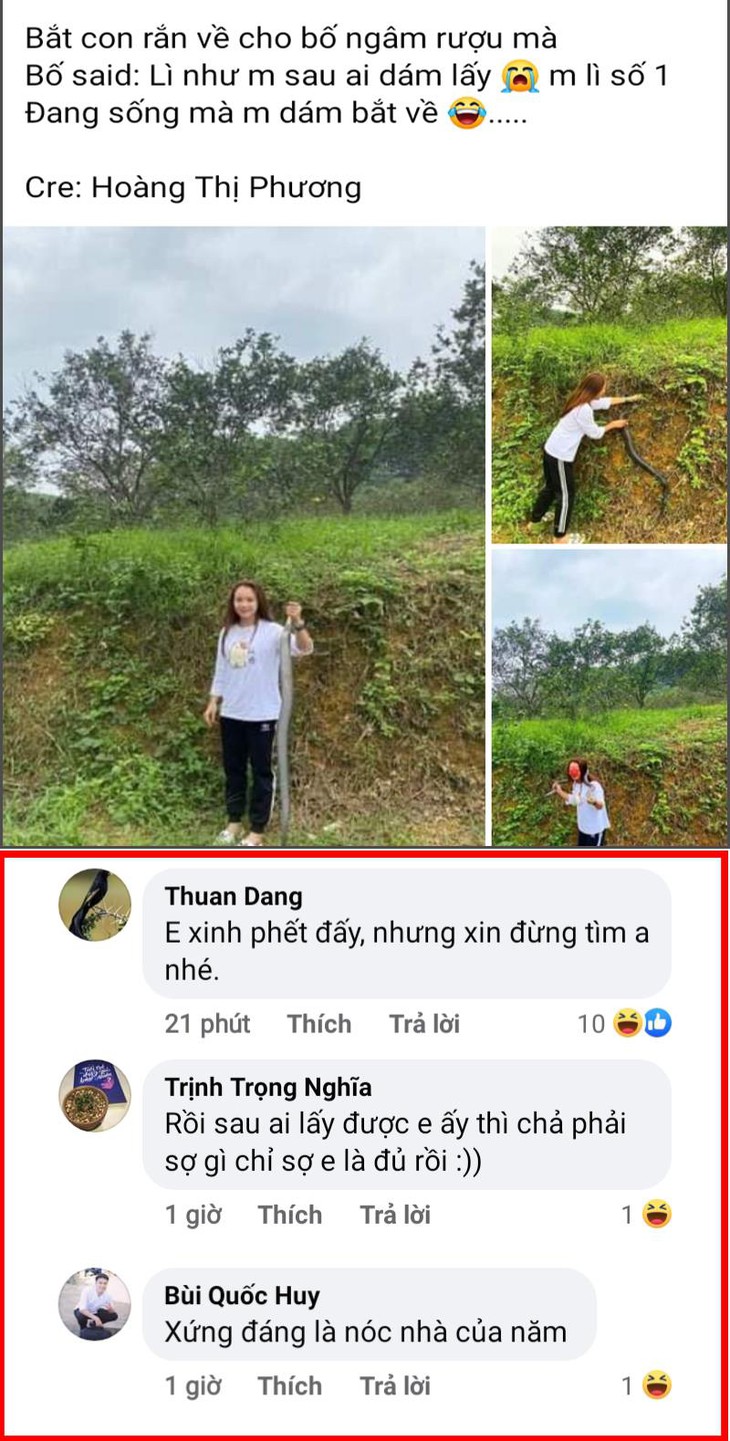Open the Bùi Quốc Huy name link
730x1441 pixels.
[x=242, y=1296]
